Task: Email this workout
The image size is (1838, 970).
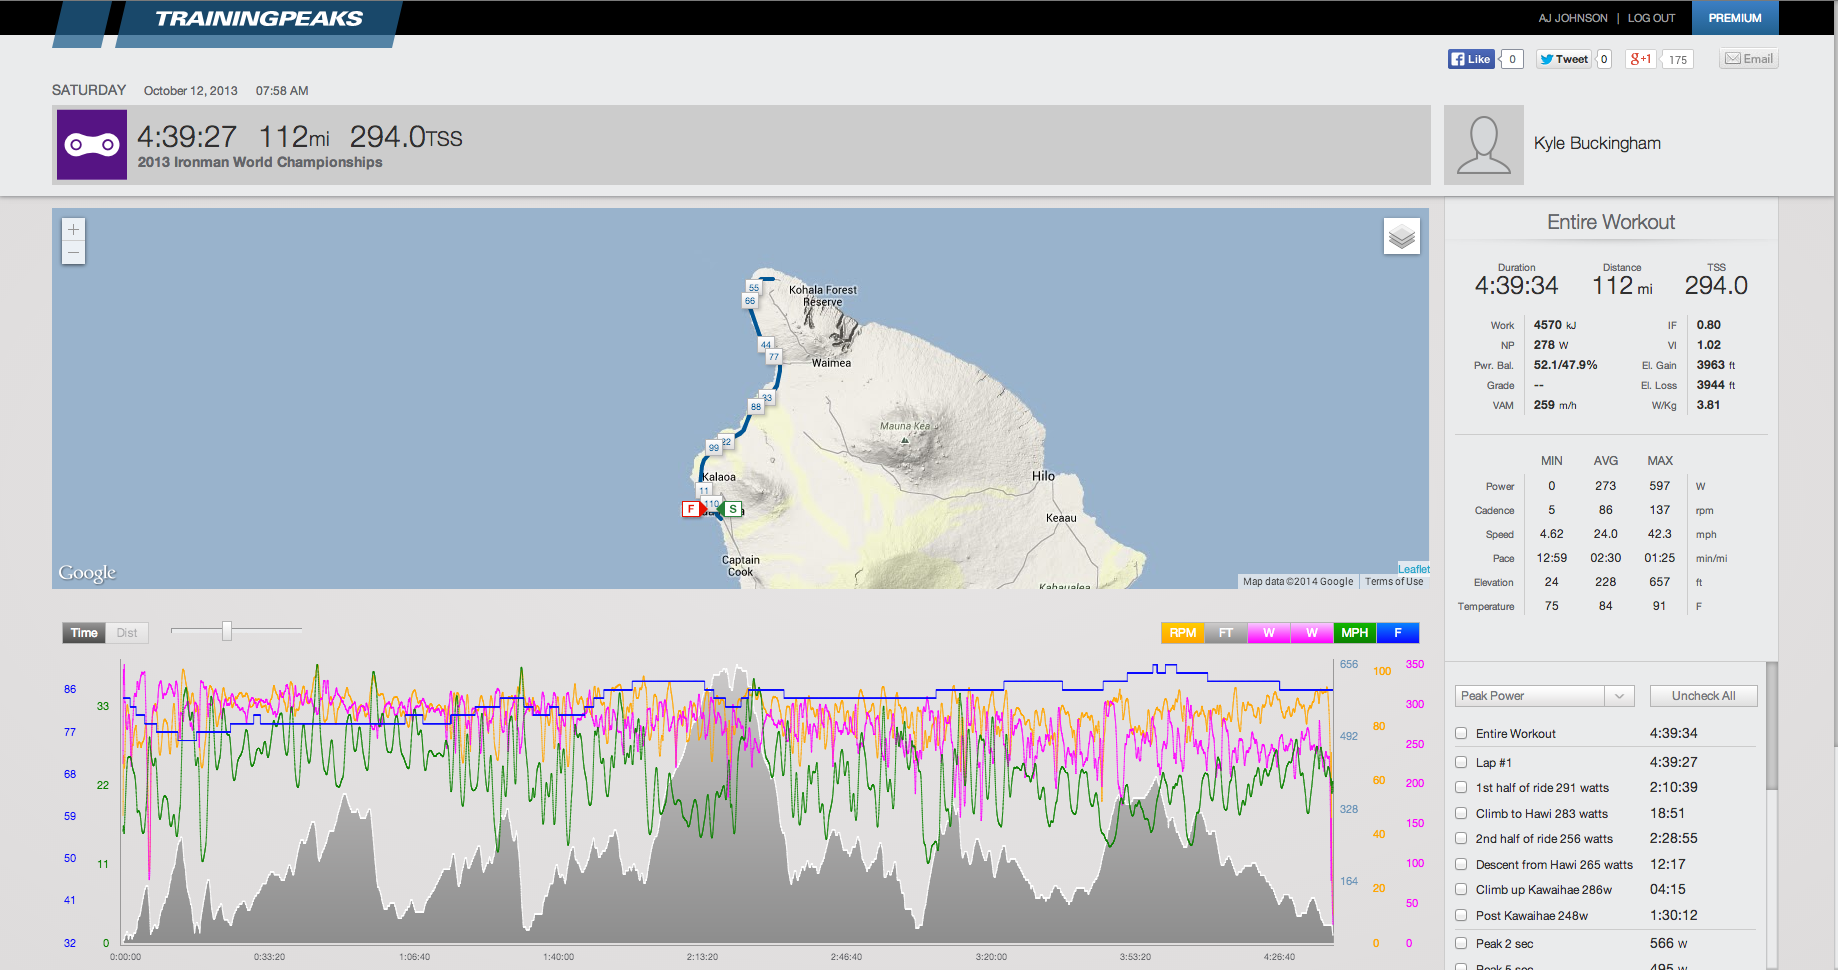Action: [x=1749, y=59]
